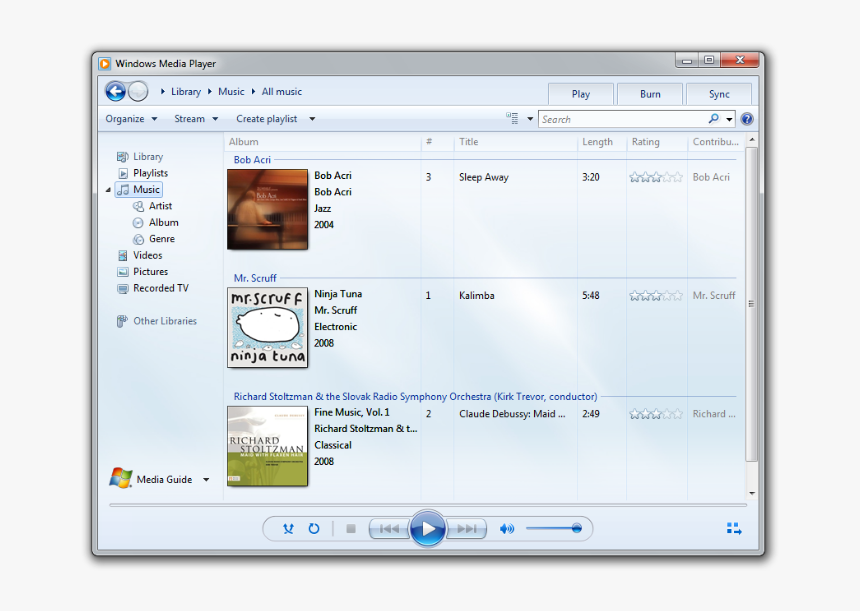Click the All music breadcrumb link

[281, 92]
